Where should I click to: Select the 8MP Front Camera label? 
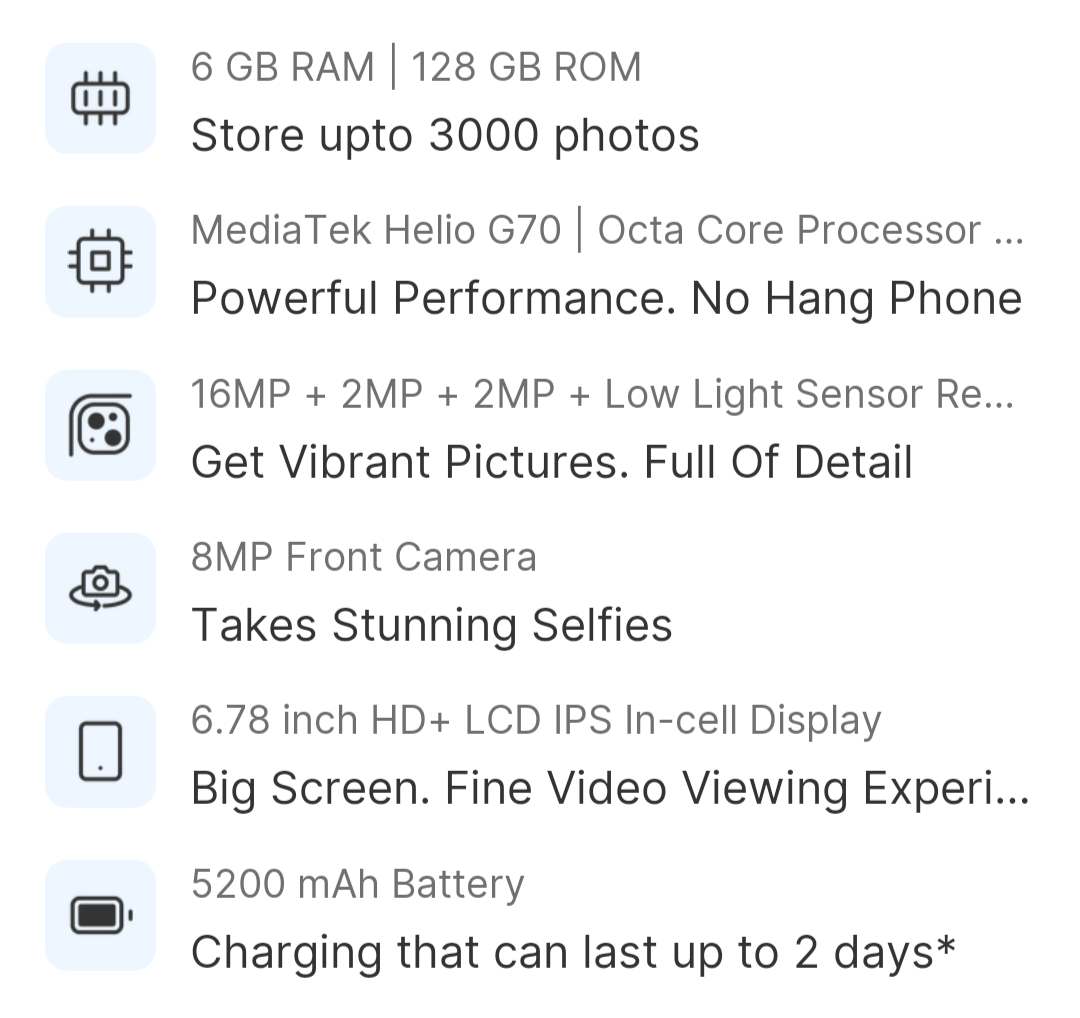(364, 557)
